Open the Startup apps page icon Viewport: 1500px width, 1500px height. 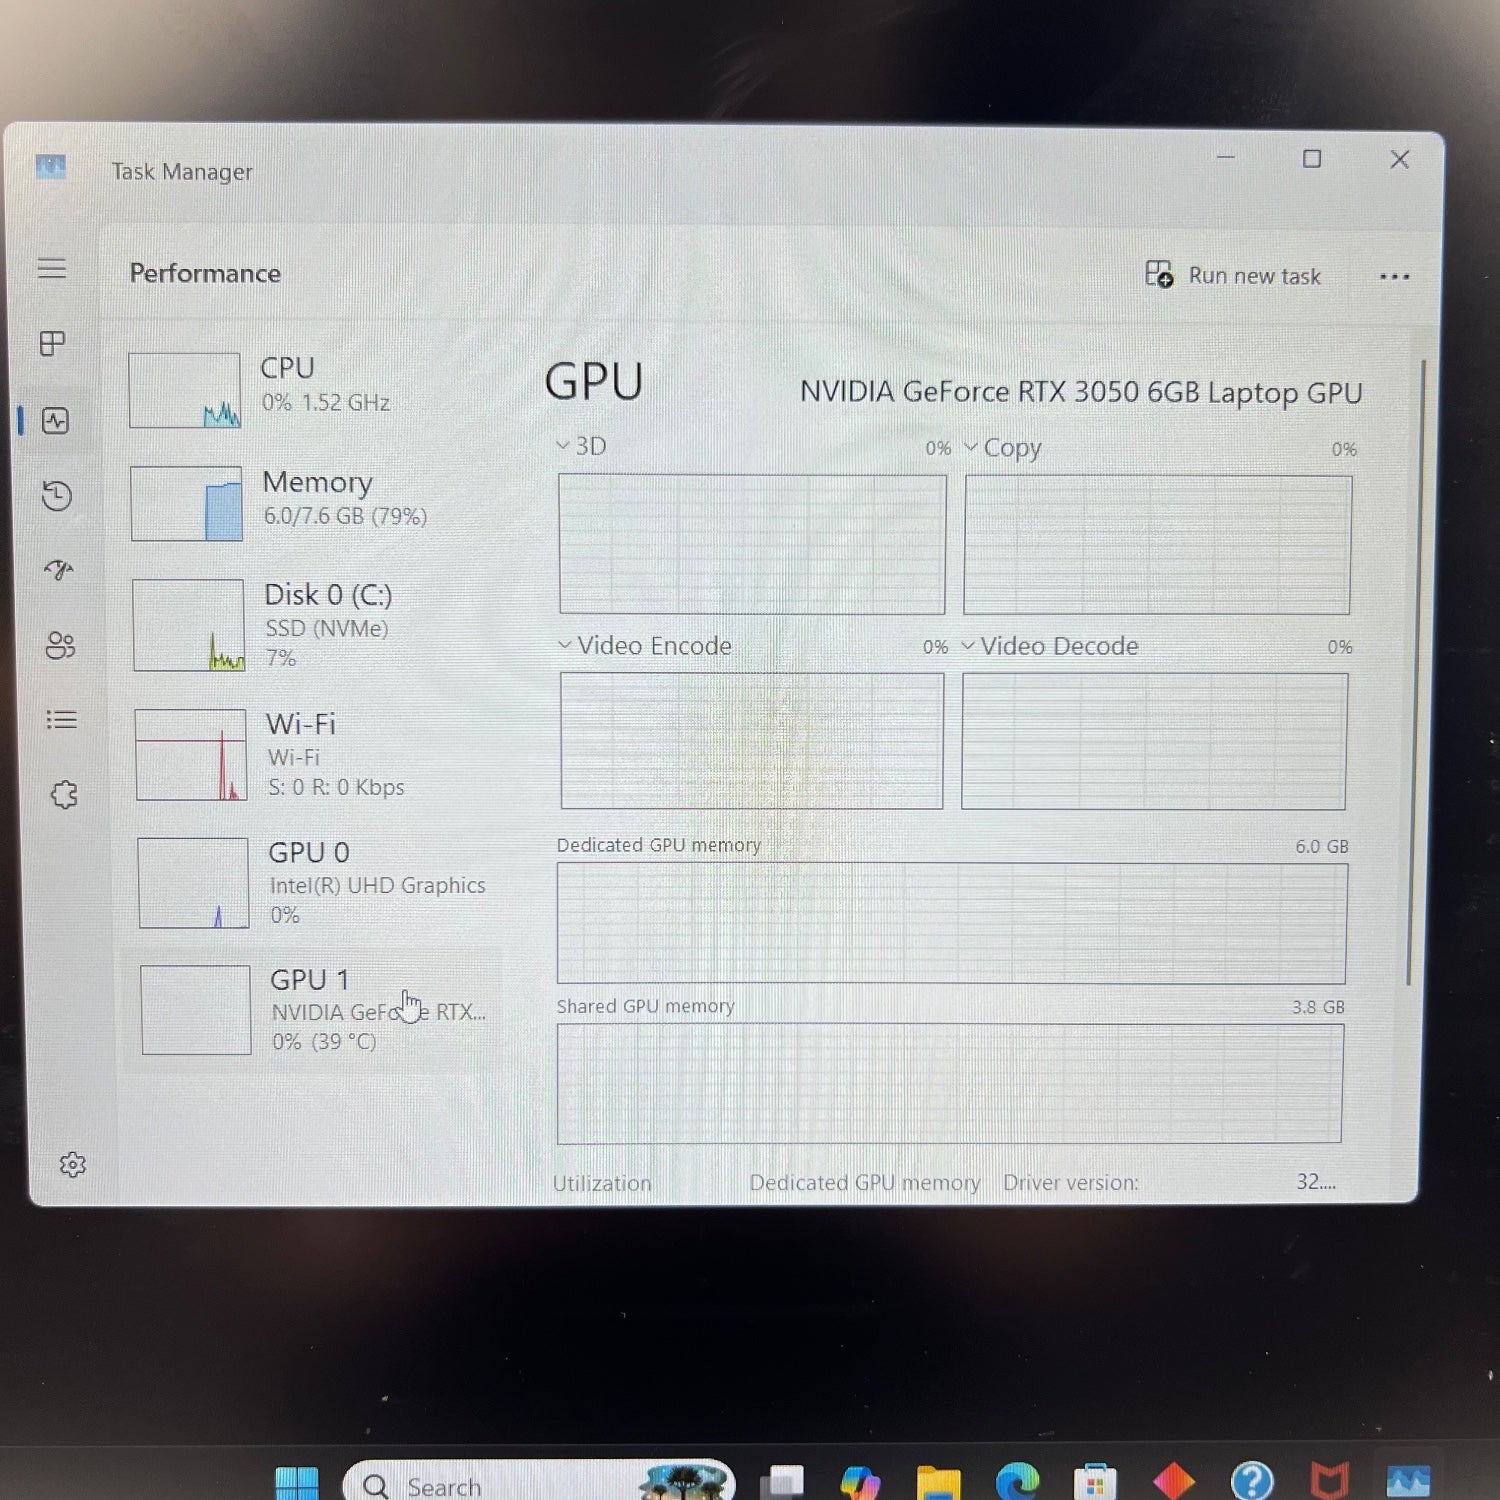point(59,570)
